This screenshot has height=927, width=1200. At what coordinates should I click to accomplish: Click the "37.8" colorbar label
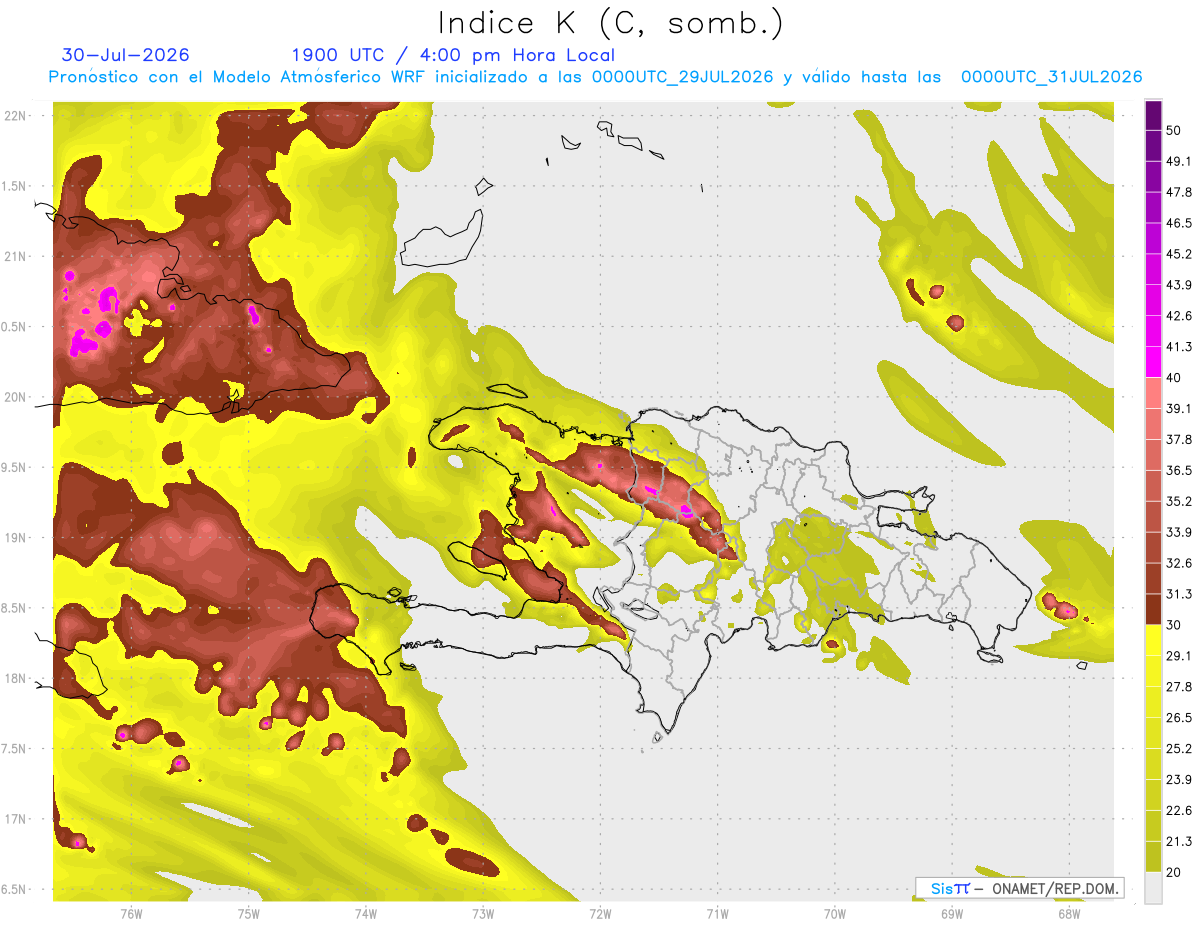coord(1180,439)
